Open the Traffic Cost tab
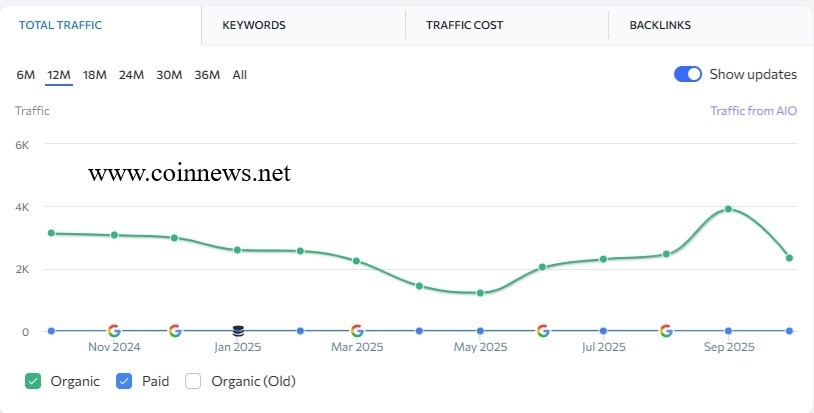This screenshot has width=814, height=413. click(464, 25)
